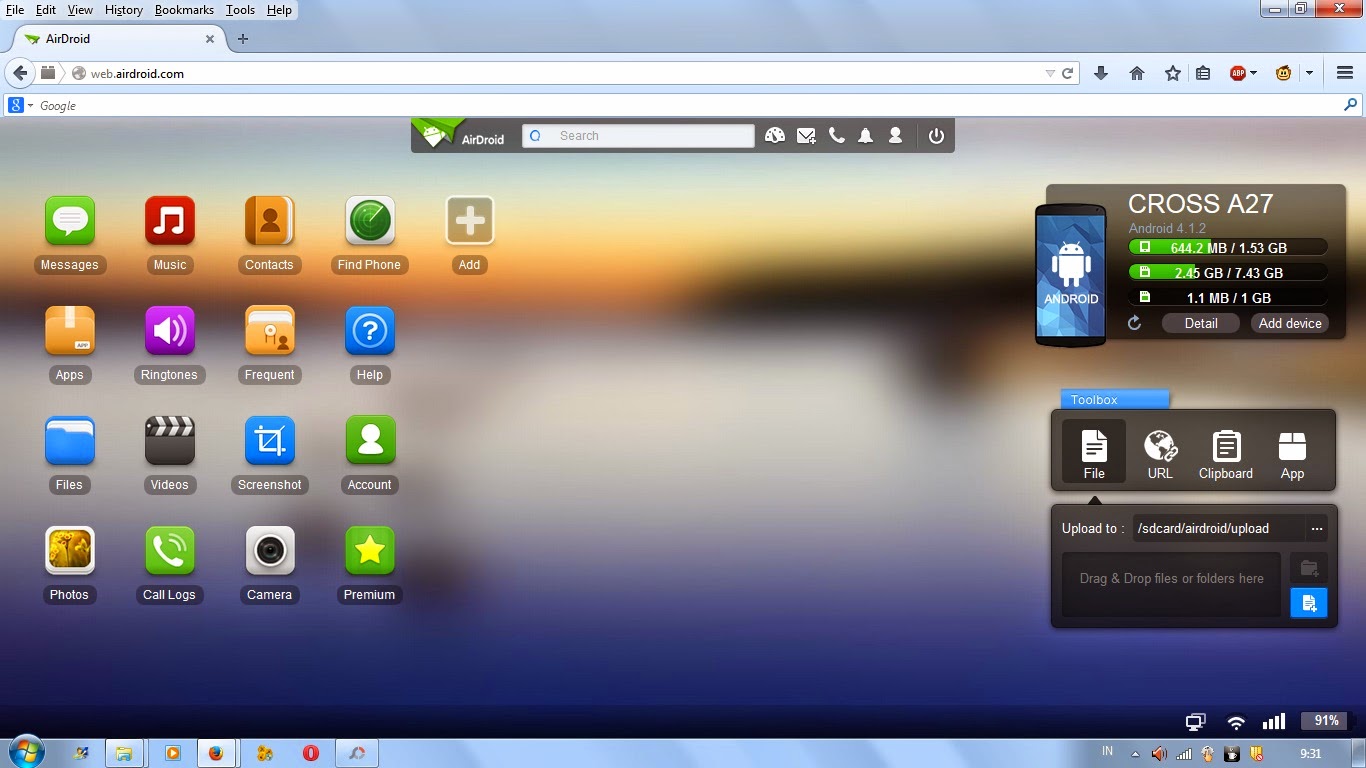
Task: Select the File tool in Toolbox
Action: pos(1094,452)
